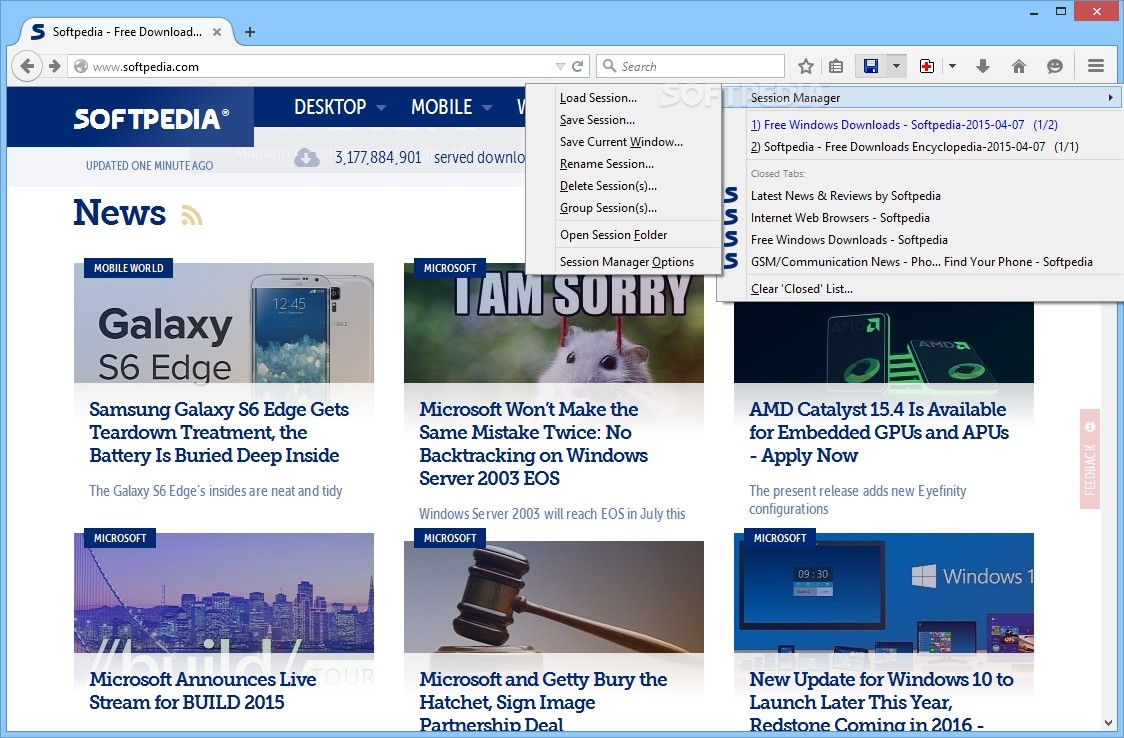This screenshot has height=738, width=1124.
Task: Open the Session Manager toolbar dropdown arrow
Action: (x=896, y=66)
